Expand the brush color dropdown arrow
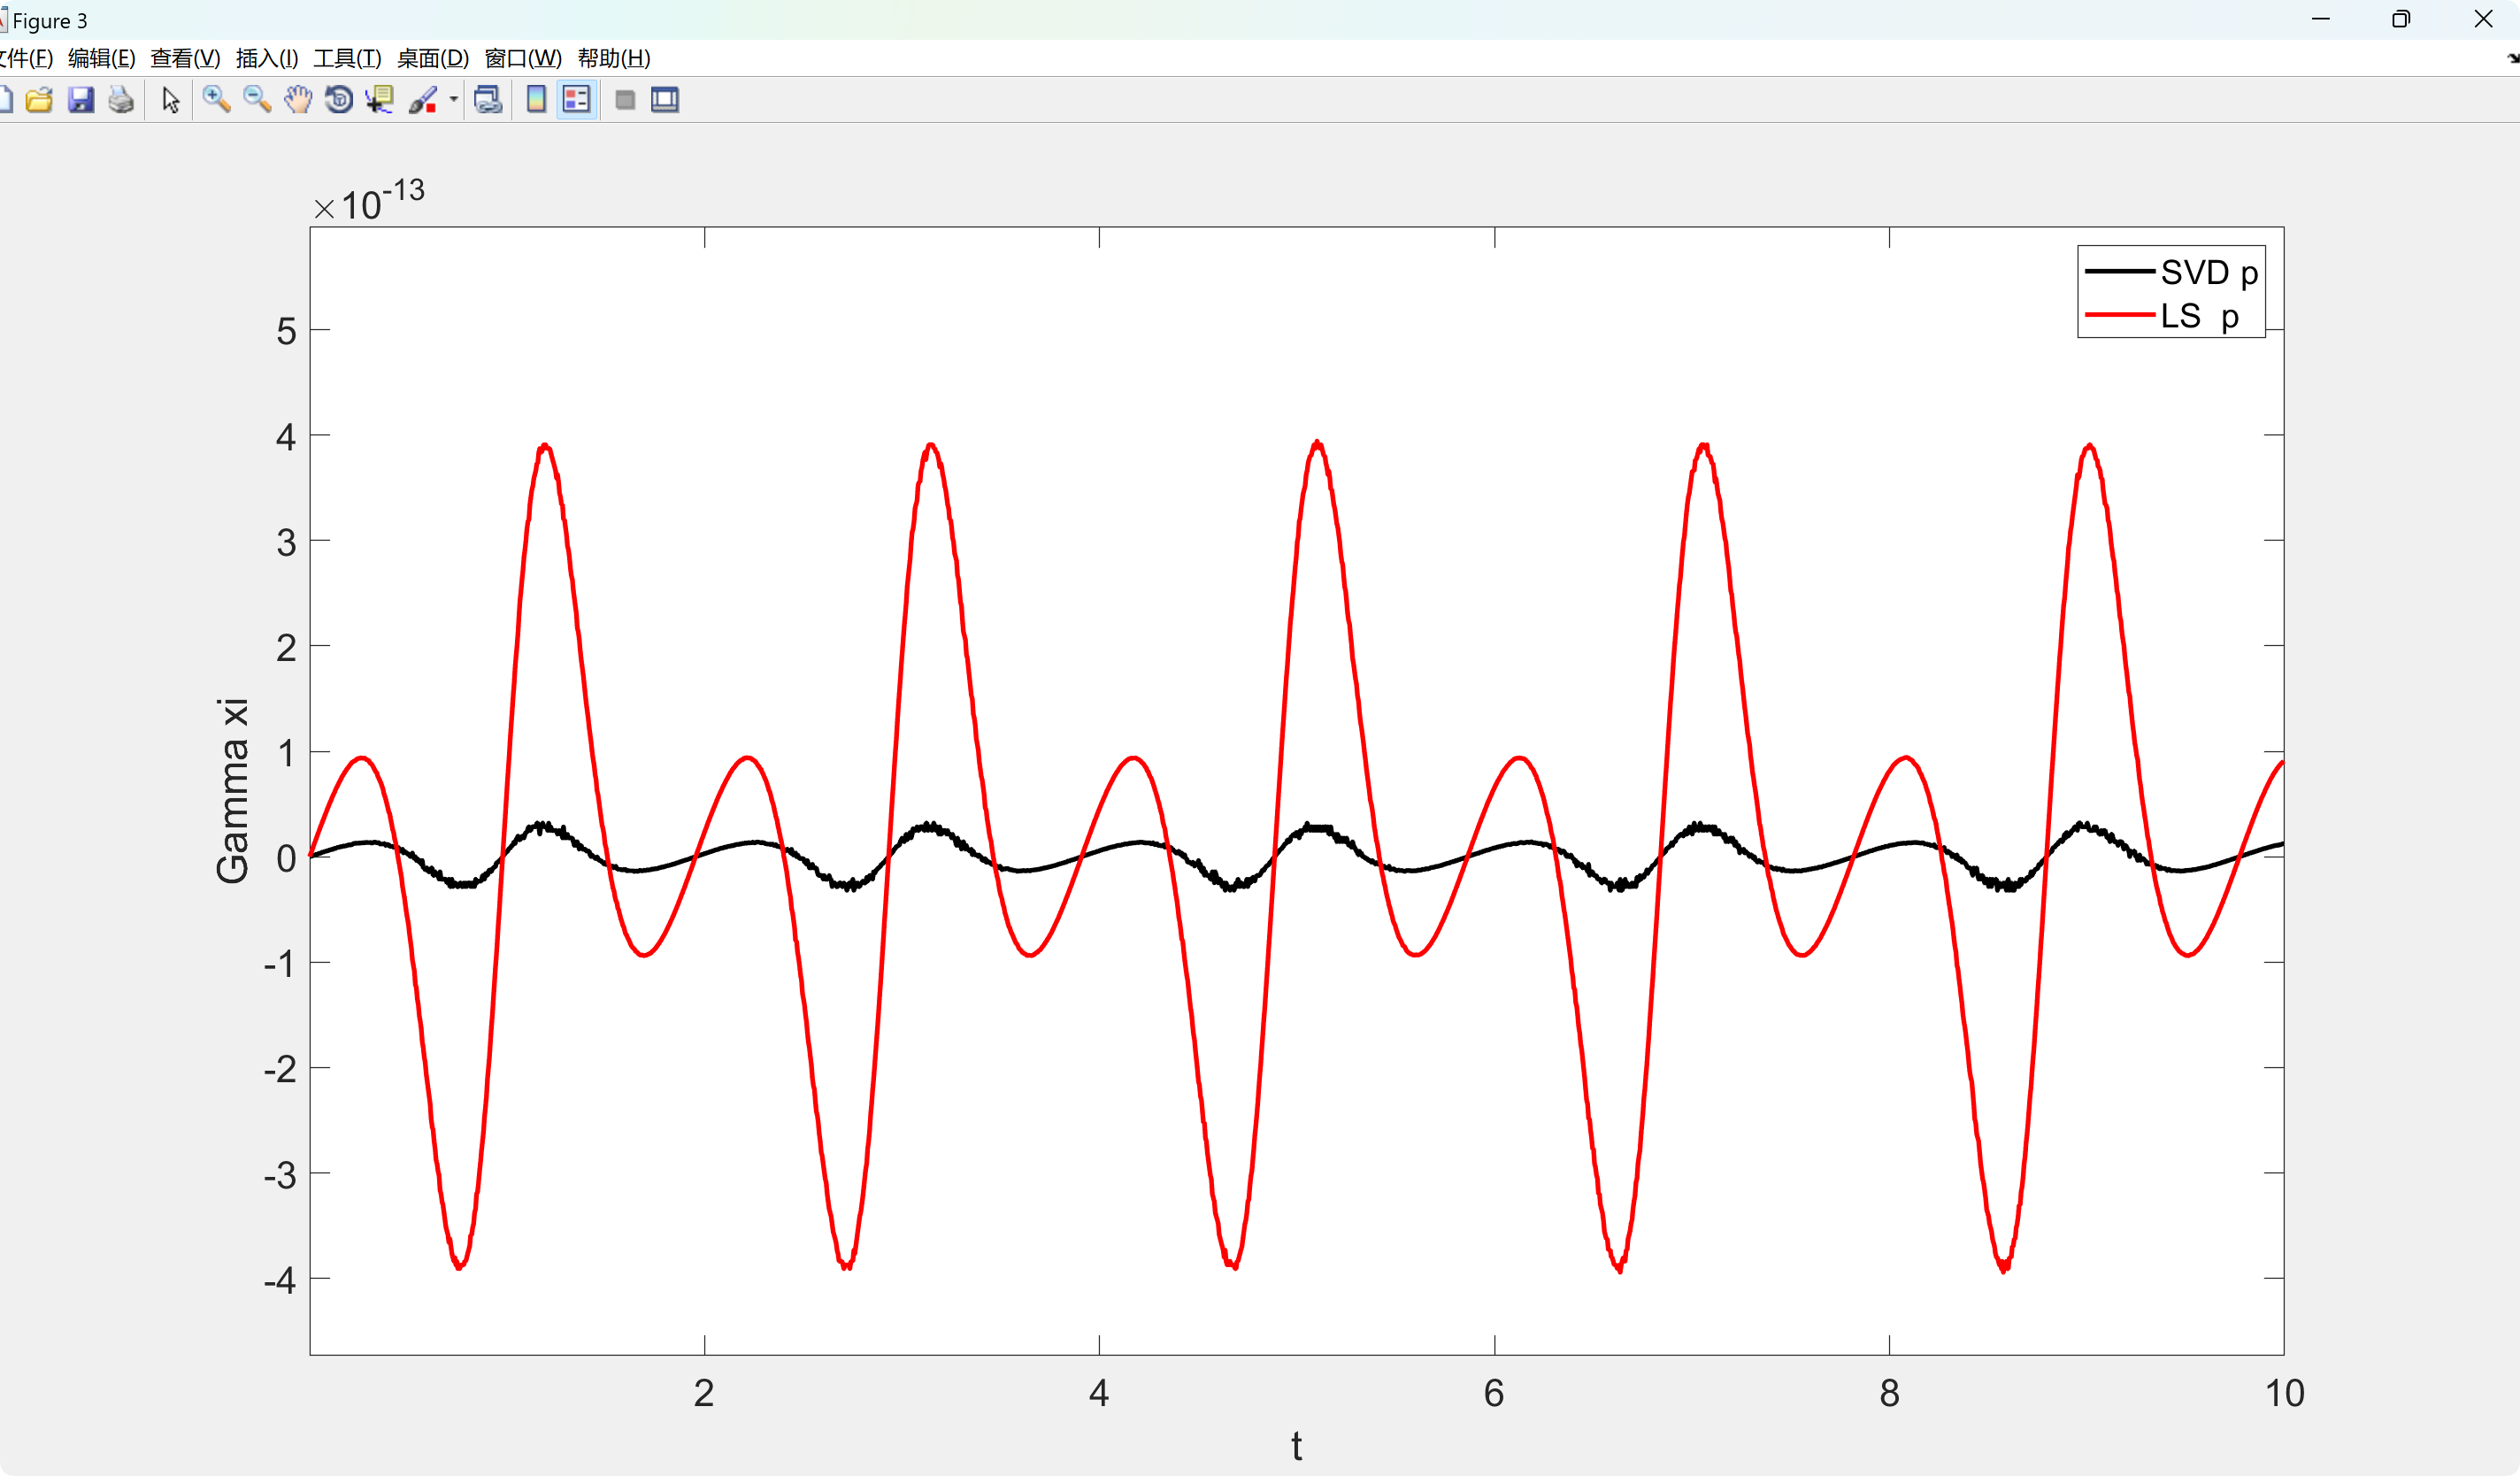The height and width of the screenshot is (1476, 2520). pos(454,100)
